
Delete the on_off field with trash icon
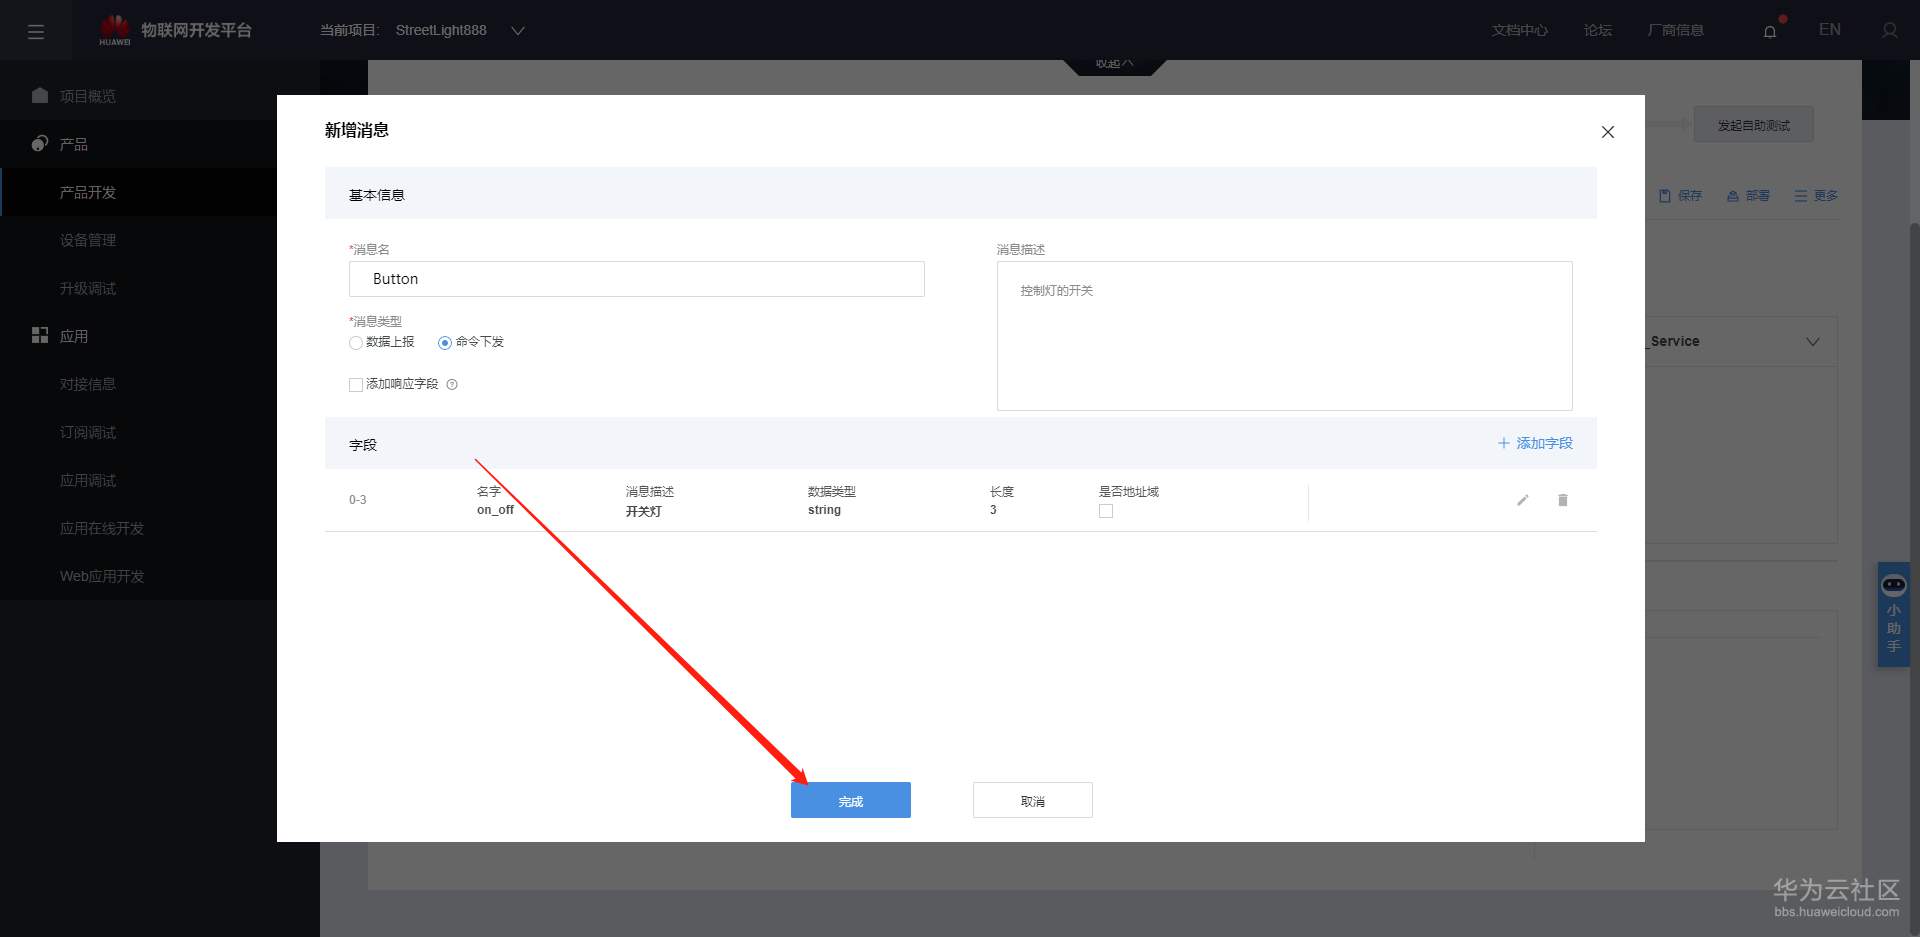pyautogui.click(x=1563, y=500)
